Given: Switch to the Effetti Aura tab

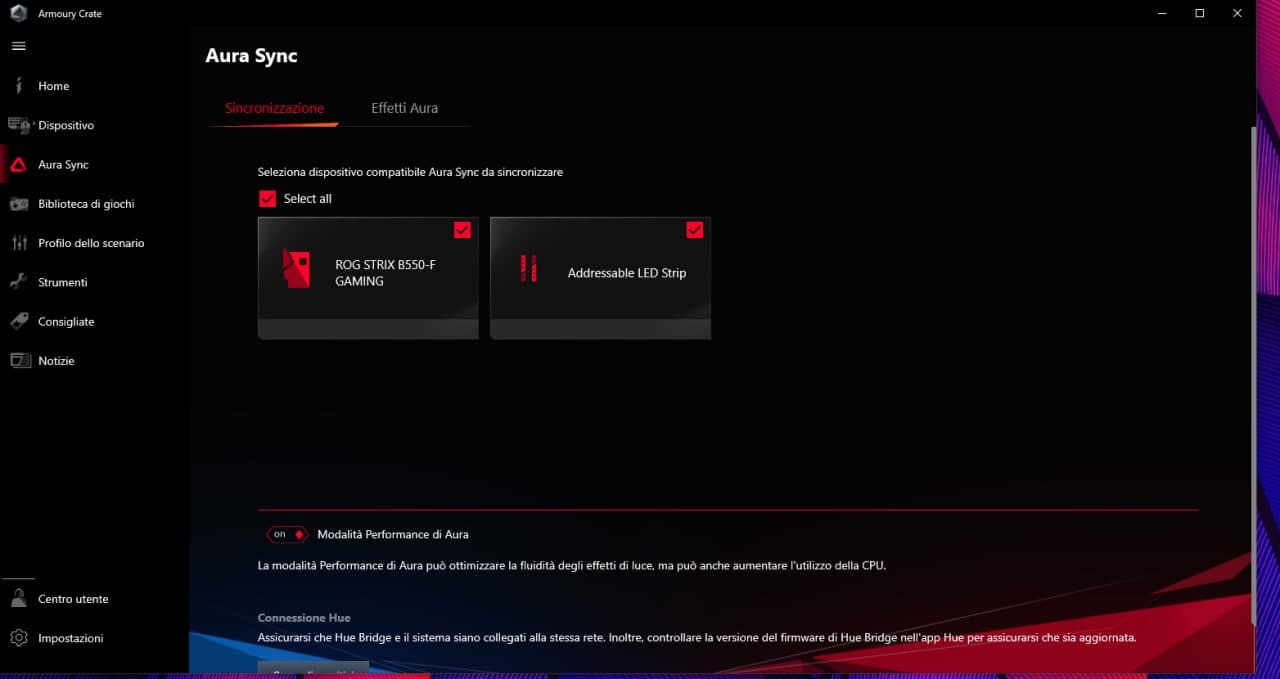Looking at the screenshot, I should point(404,108).
